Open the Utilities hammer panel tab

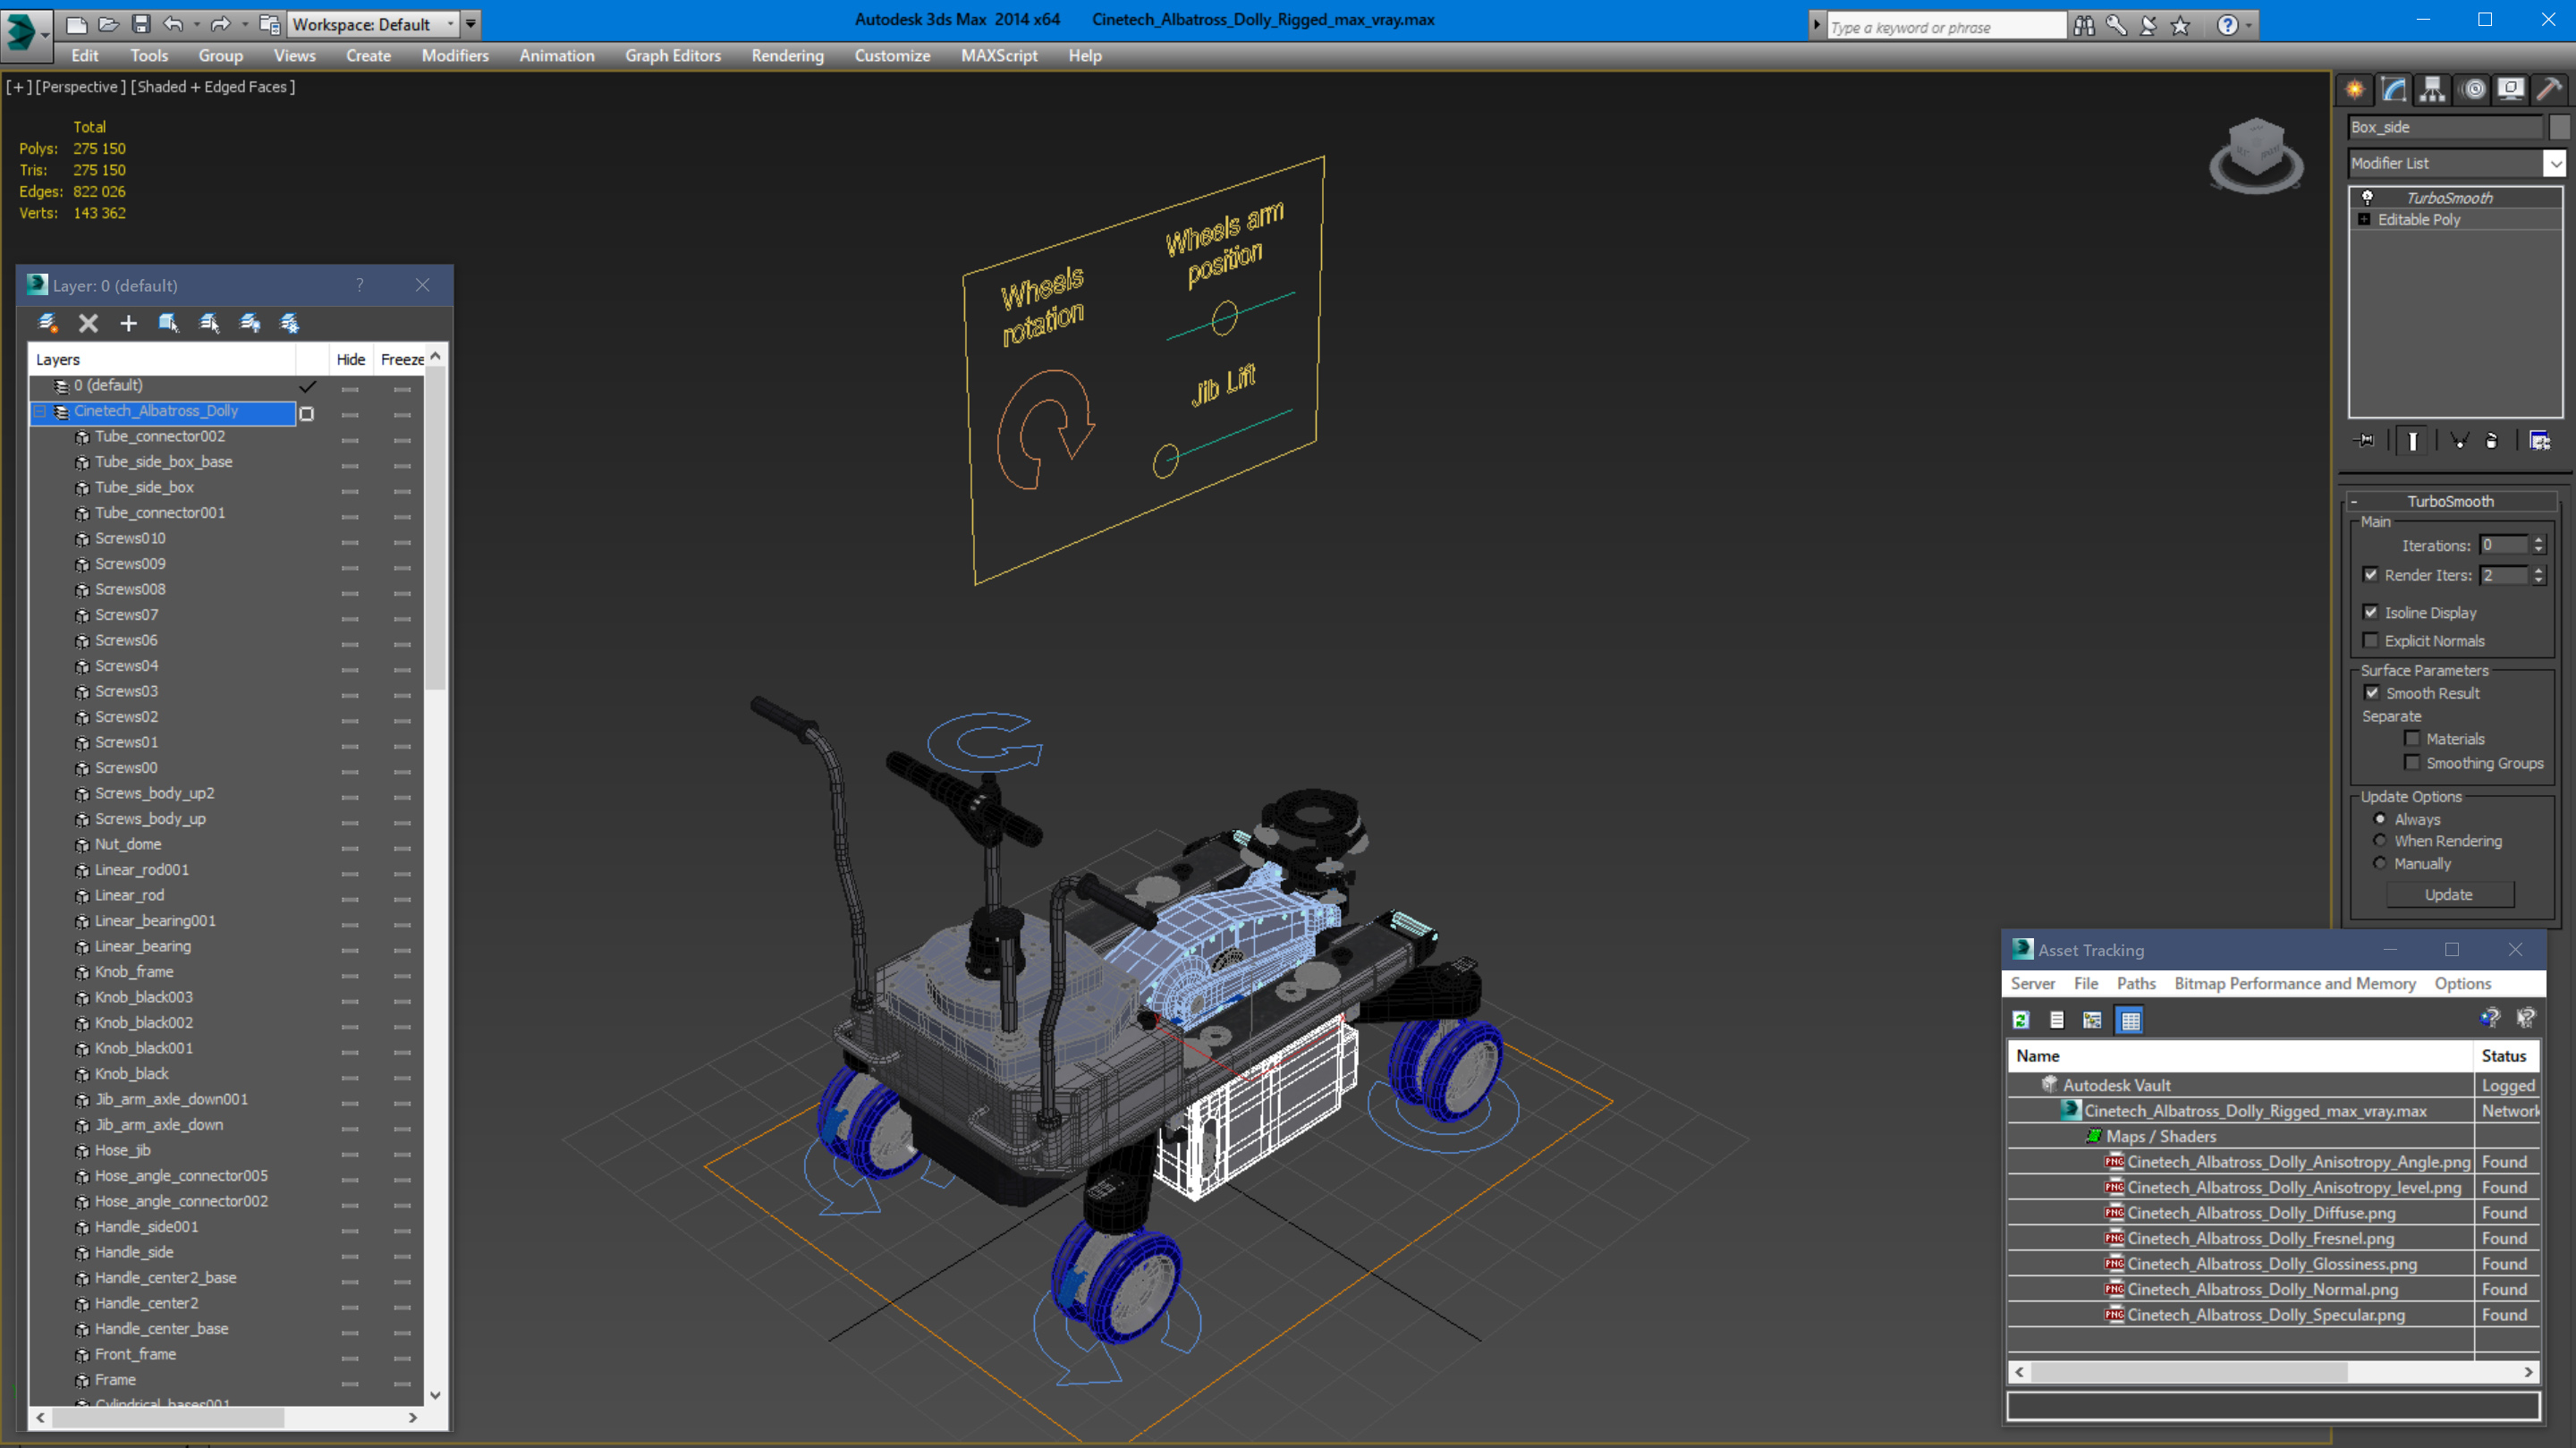click(2550, 90)
